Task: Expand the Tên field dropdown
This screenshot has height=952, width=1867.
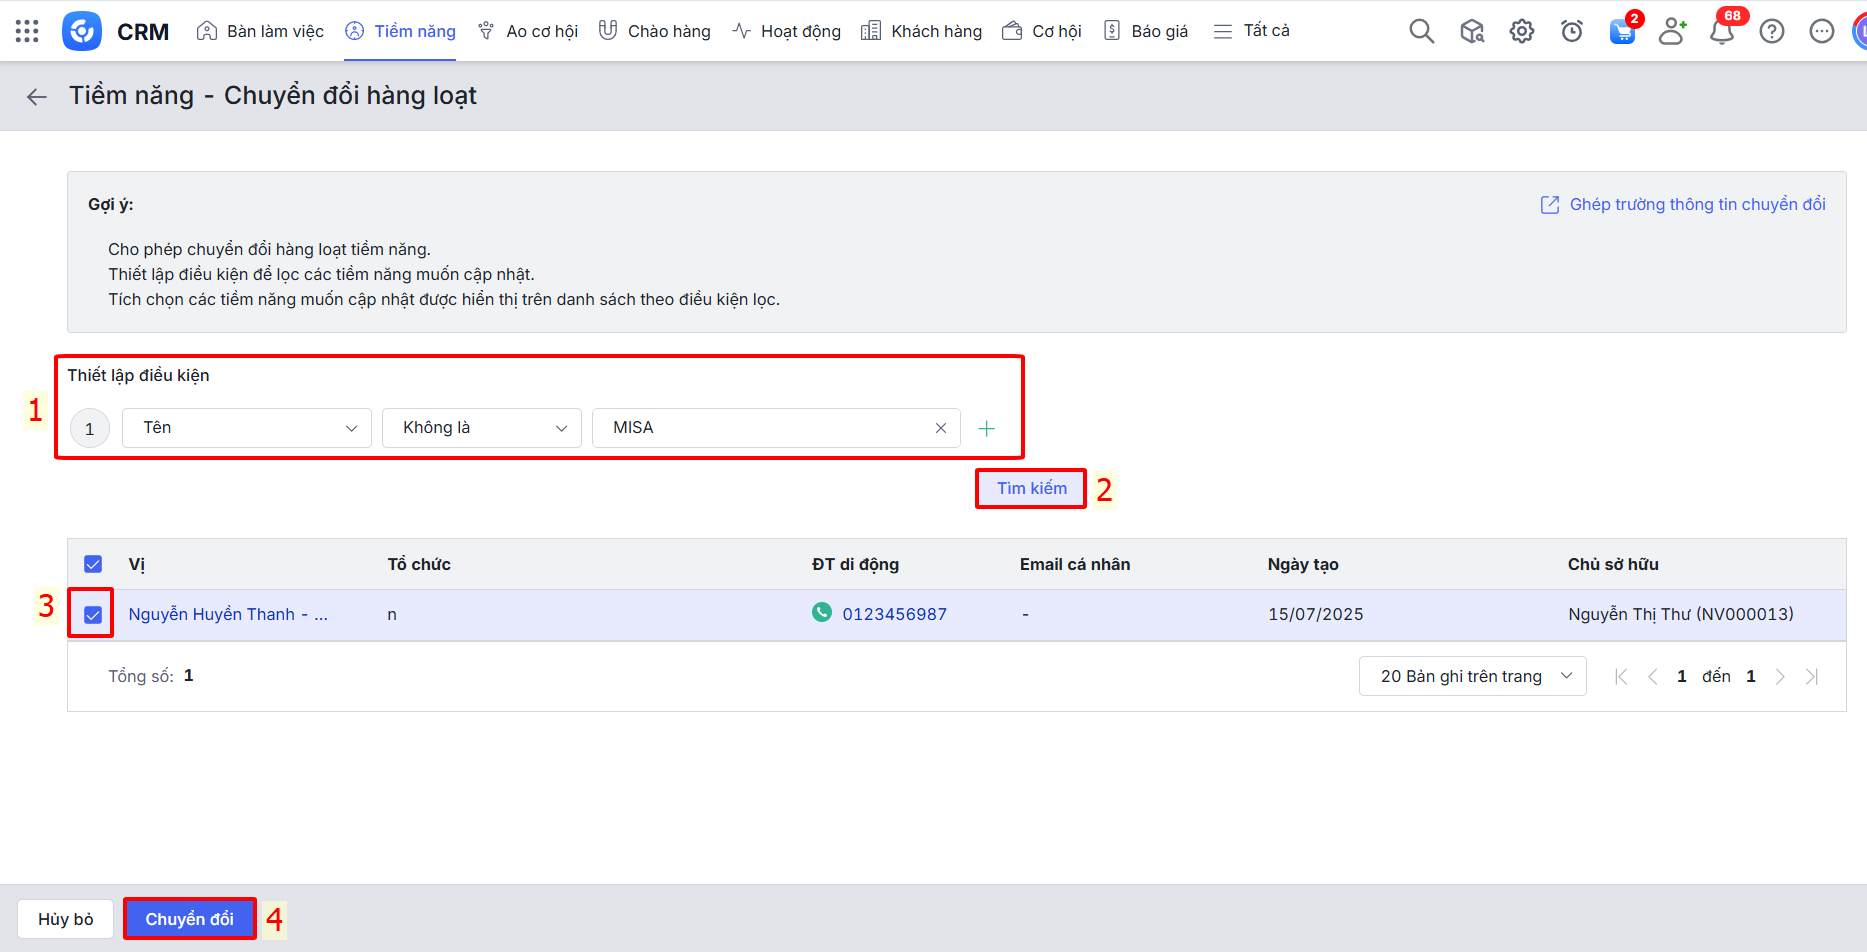Action: [x=247, y=428]
